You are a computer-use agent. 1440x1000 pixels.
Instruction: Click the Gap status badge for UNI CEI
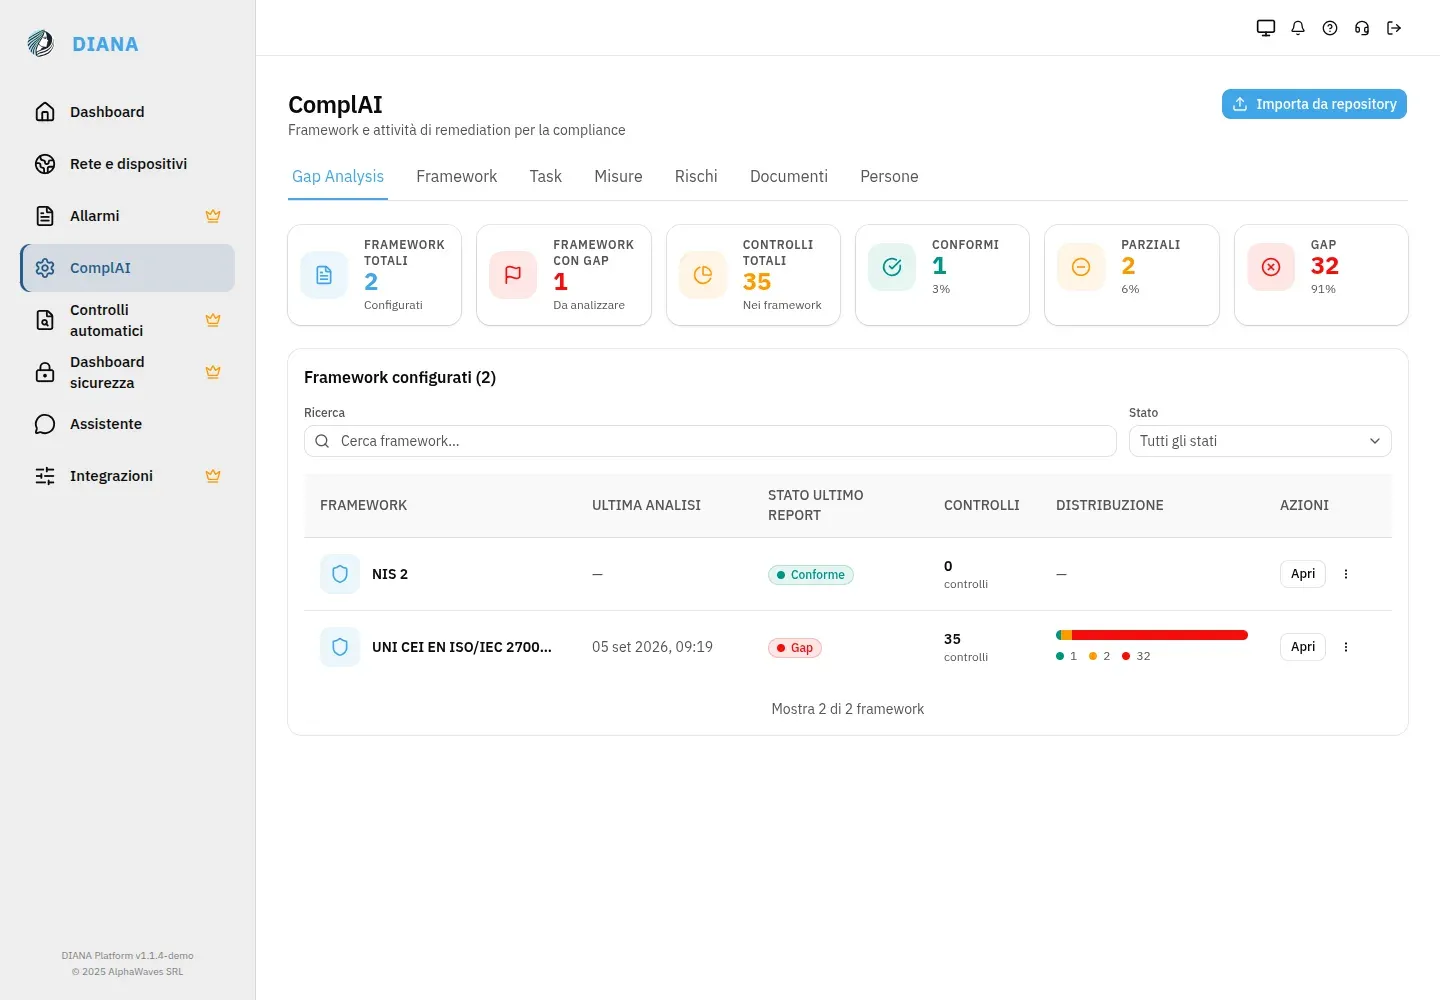pyautogui.click(x=795, y=648)
